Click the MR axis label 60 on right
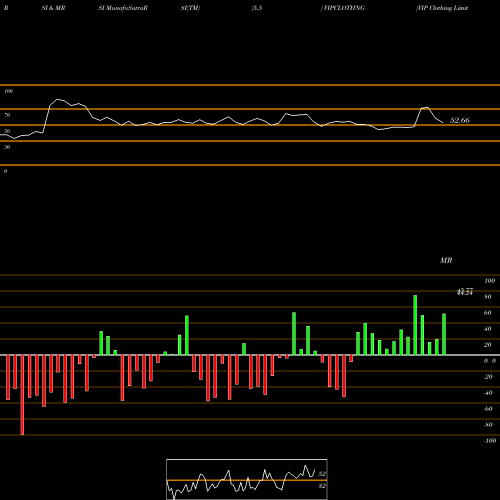This screenshot has width=500, height=500. coord(487,313)
